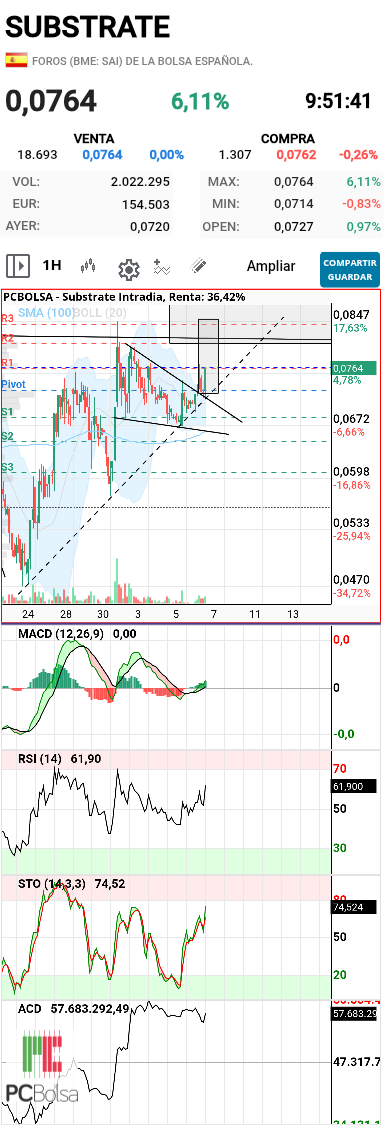The width and height of the screenshot is (384, 1125).
Task: Open the Foros de la Bolsa Española link
Action: (142, 61)
